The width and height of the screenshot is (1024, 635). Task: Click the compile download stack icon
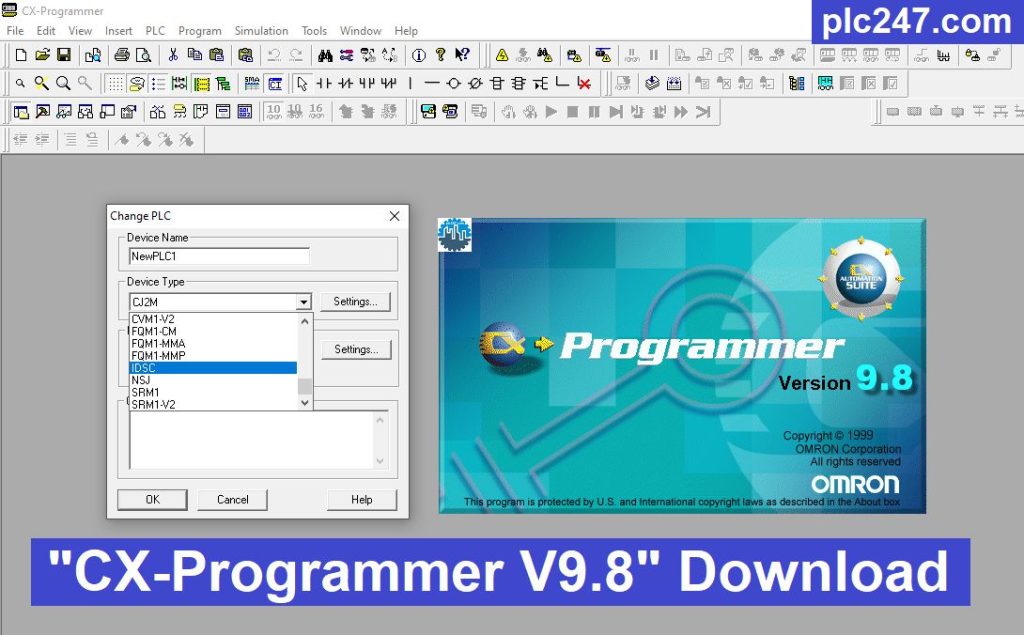point(652,83)
